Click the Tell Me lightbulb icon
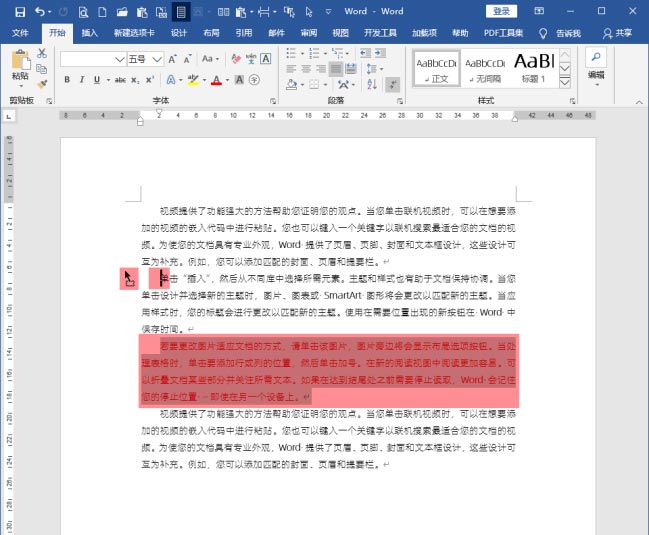 coord(543,34)
